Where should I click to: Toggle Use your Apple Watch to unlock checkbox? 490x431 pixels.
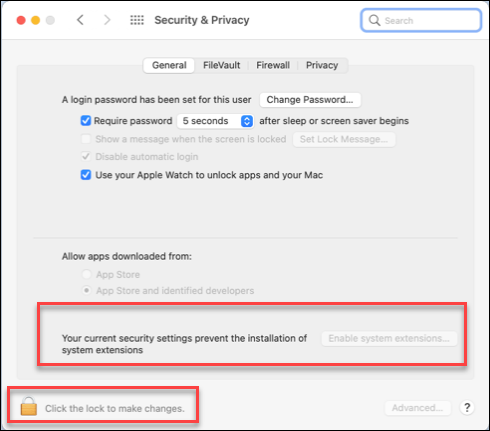pos(86,175)
